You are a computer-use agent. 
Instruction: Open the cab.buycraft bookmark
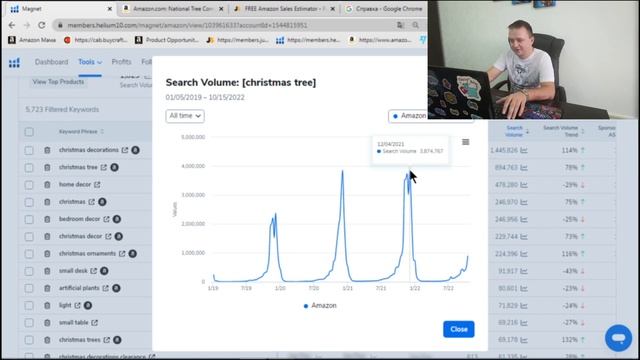(95, 40)
